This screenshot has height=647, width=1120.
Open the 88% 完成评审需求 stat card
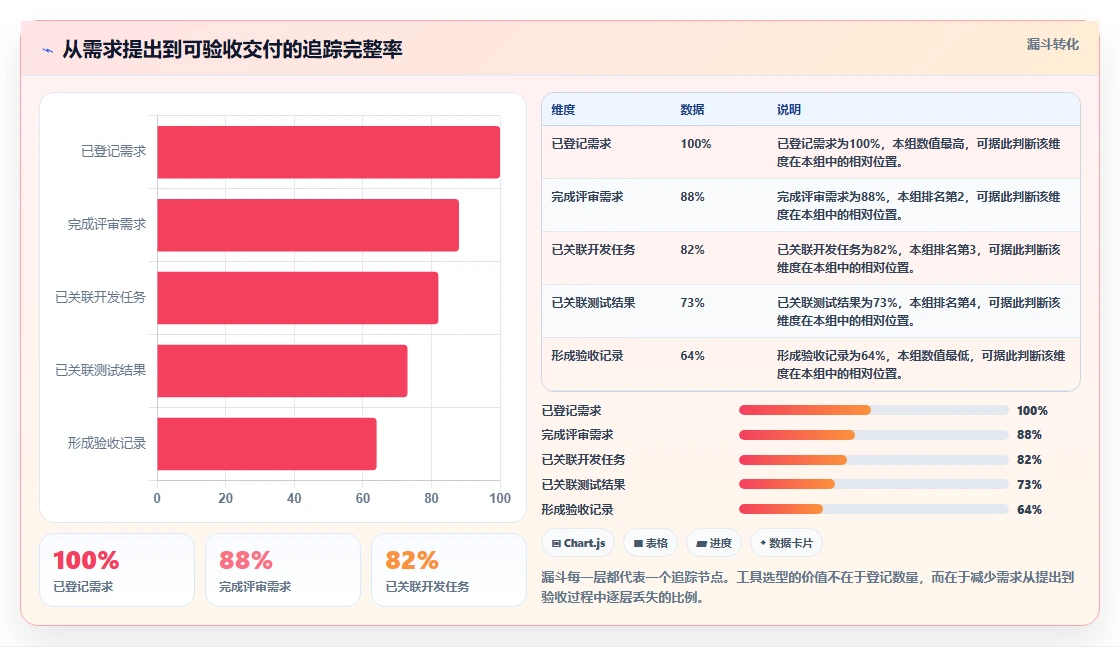283,570
